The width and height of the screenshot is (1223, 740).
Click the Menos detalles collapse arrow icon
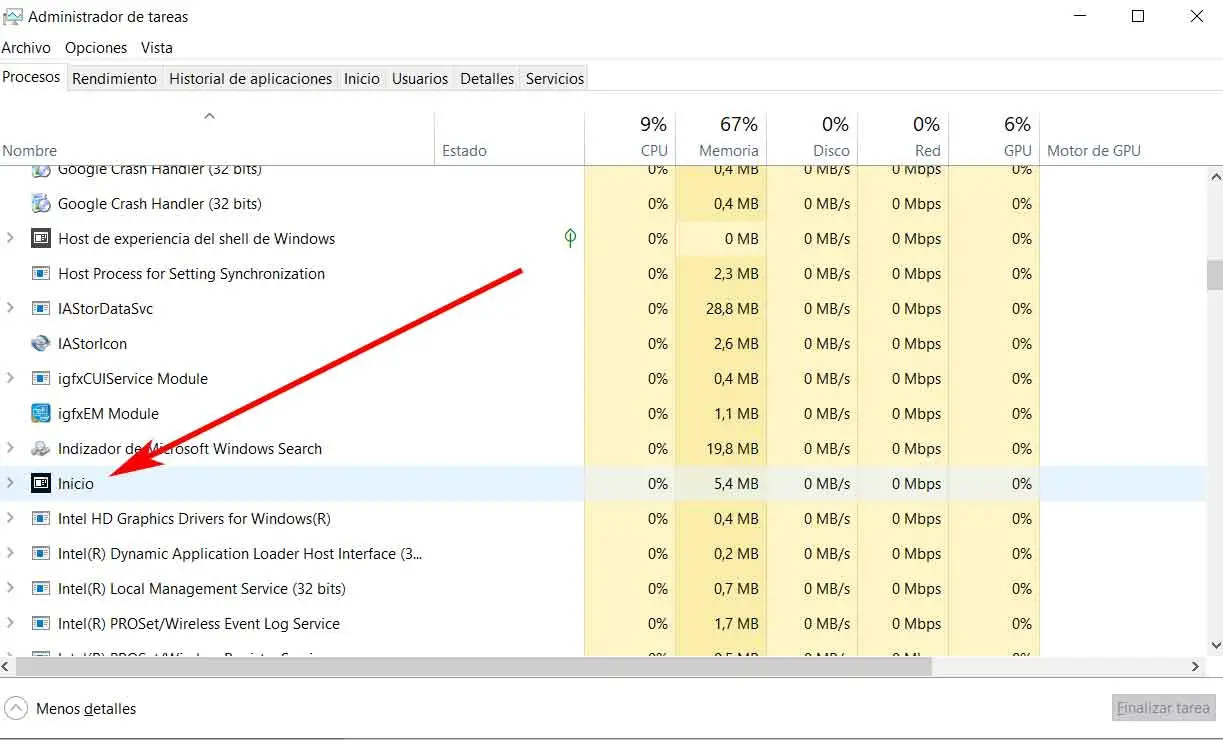coord(16,708)
